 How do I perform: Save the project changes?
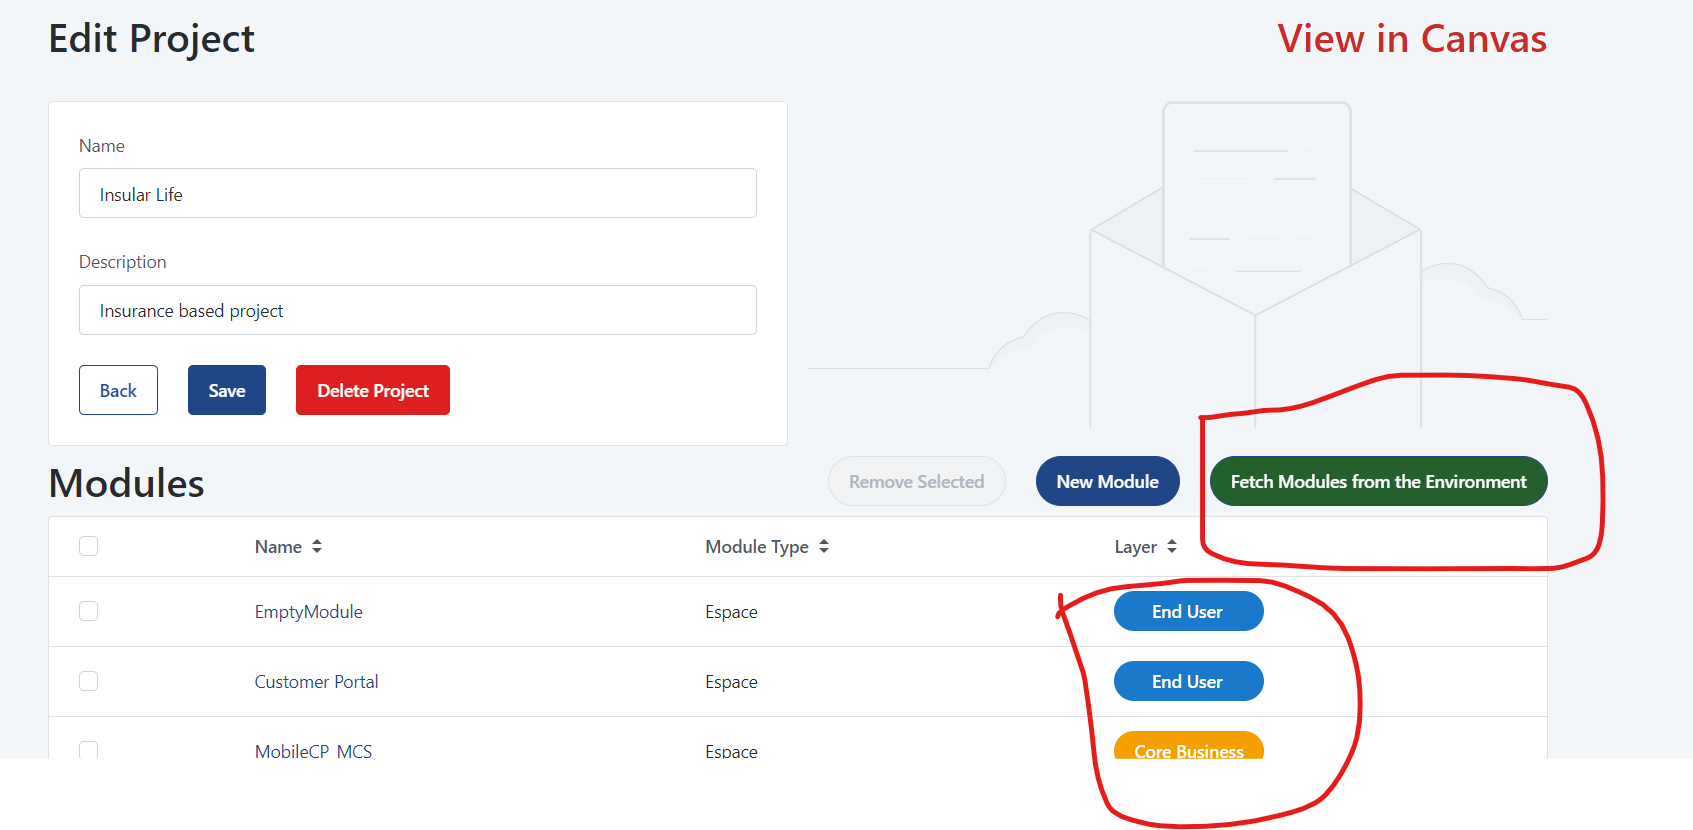click(x=227, y=390)
